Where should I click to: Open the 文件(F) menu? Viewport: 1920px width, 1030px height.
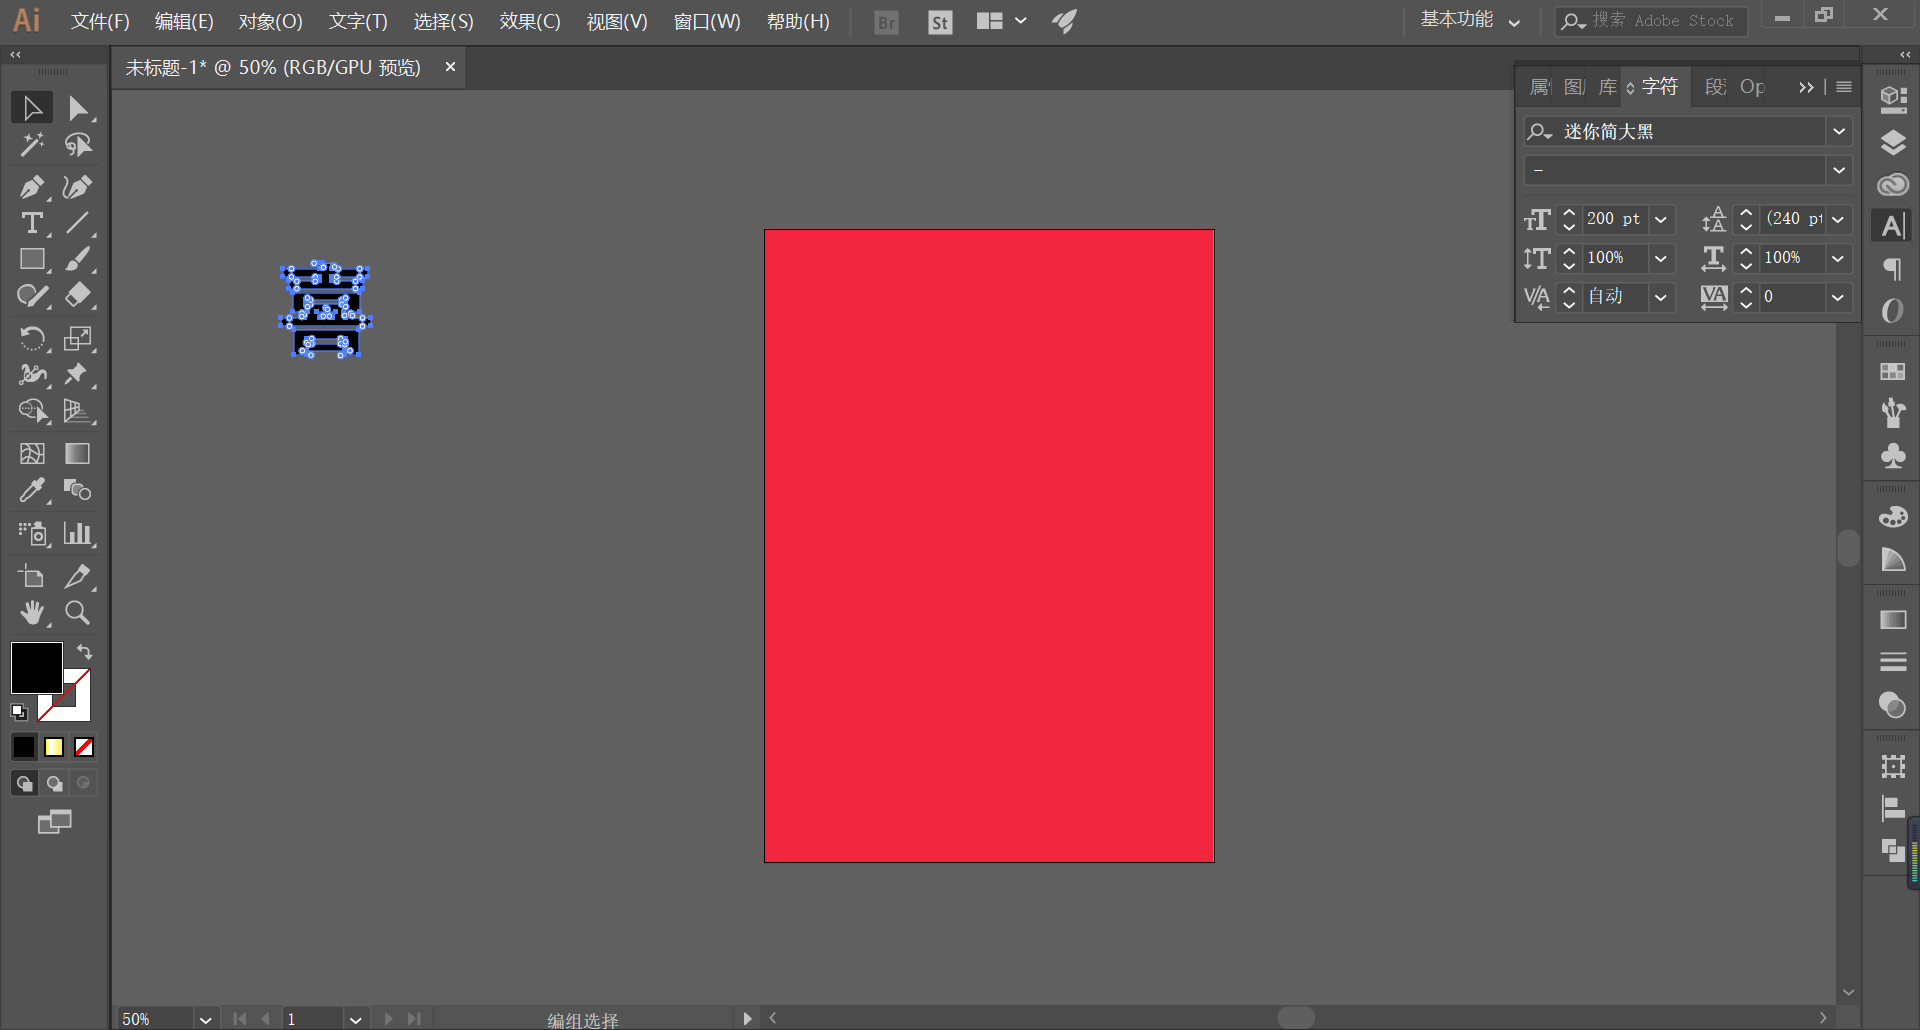pyautogui.click(x=100, y=21)
